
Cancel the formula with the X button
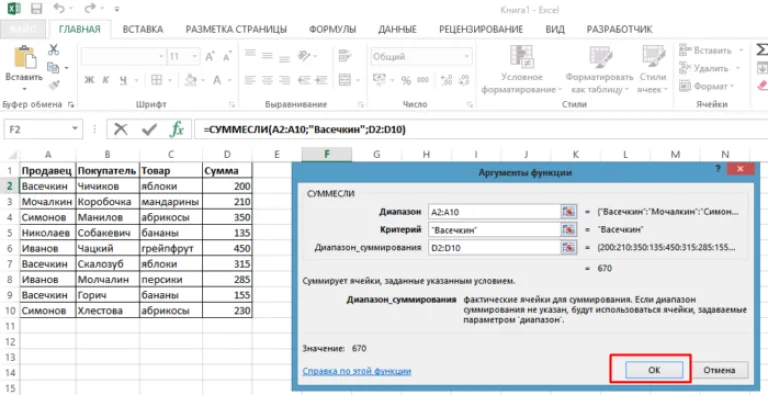click(120, 129)
